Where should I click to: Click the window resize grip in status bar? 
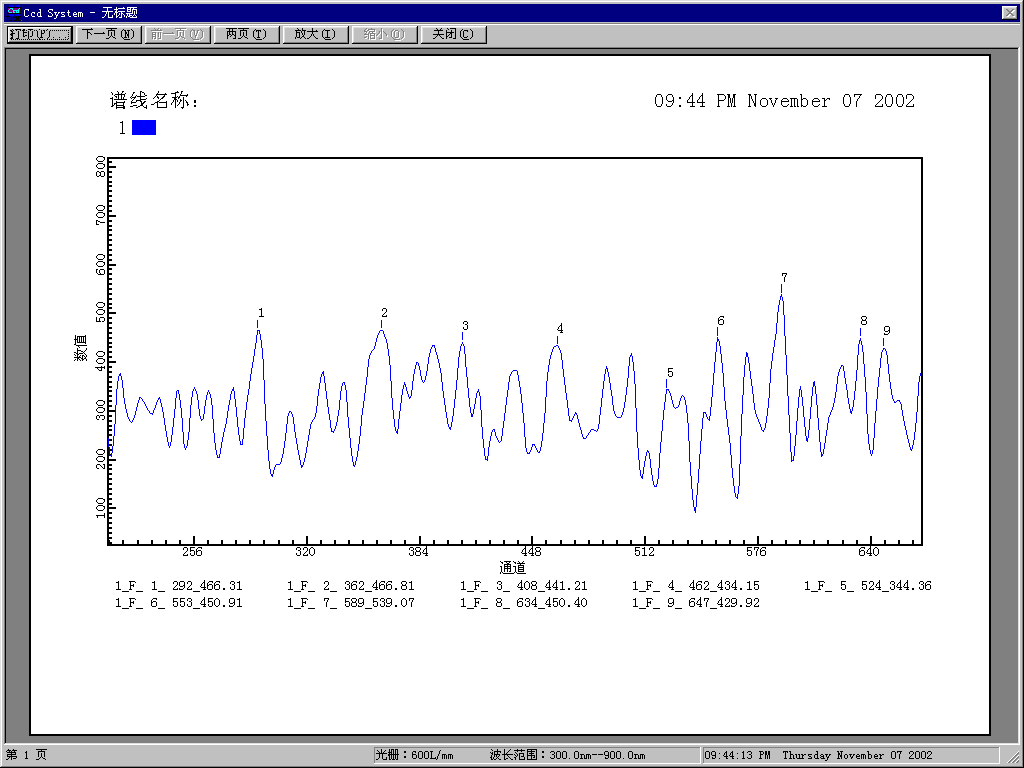(x=1012, y=756)
